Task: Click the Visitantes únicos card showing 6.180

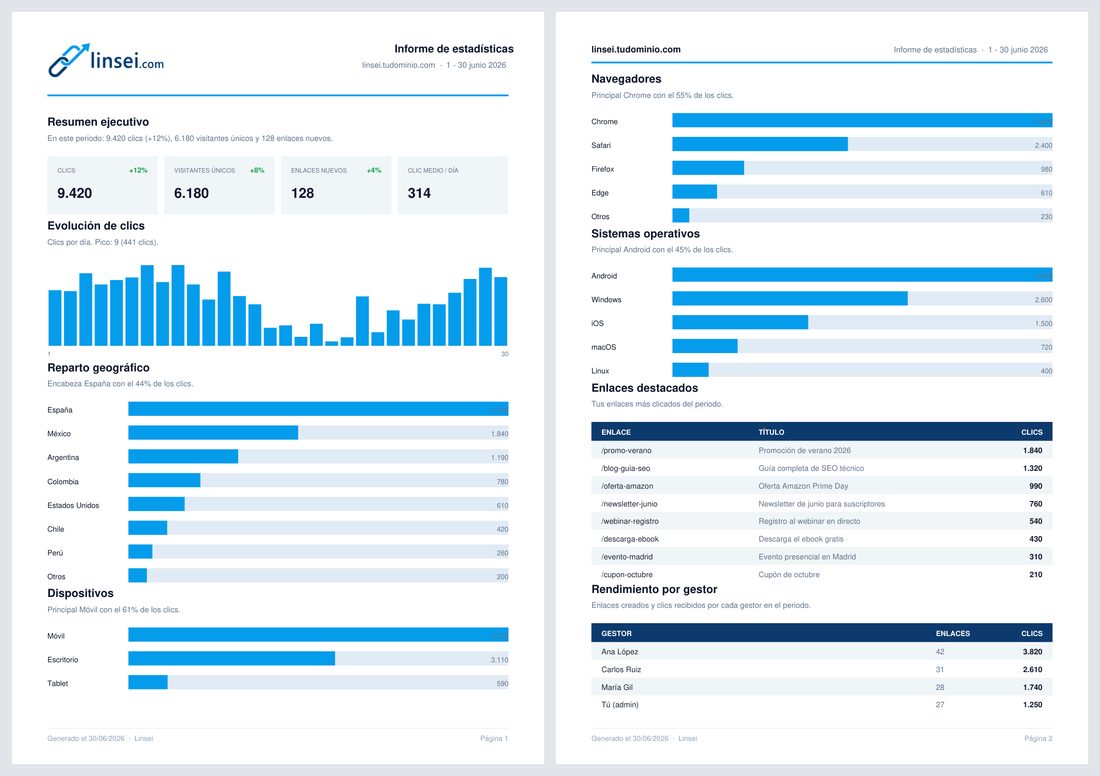Action: tap(219, 185)
